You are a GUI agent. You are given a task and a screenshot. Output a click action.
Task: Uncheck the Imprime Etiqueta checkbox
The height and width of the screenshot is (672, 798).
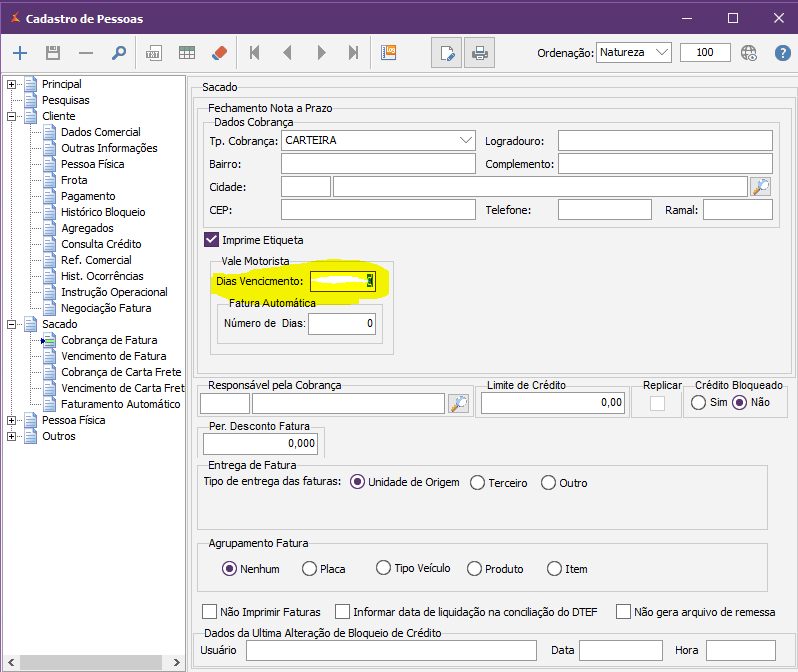click(x=211, y=239)
